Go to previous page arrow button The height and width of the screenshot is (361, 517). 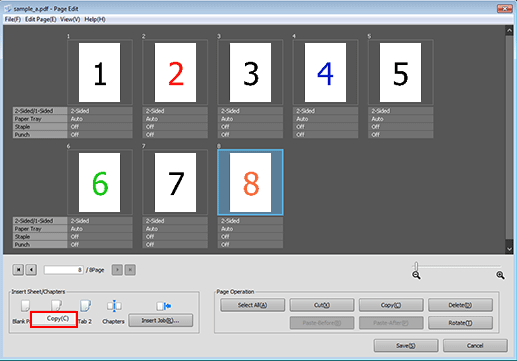click(x=31, y=270)
